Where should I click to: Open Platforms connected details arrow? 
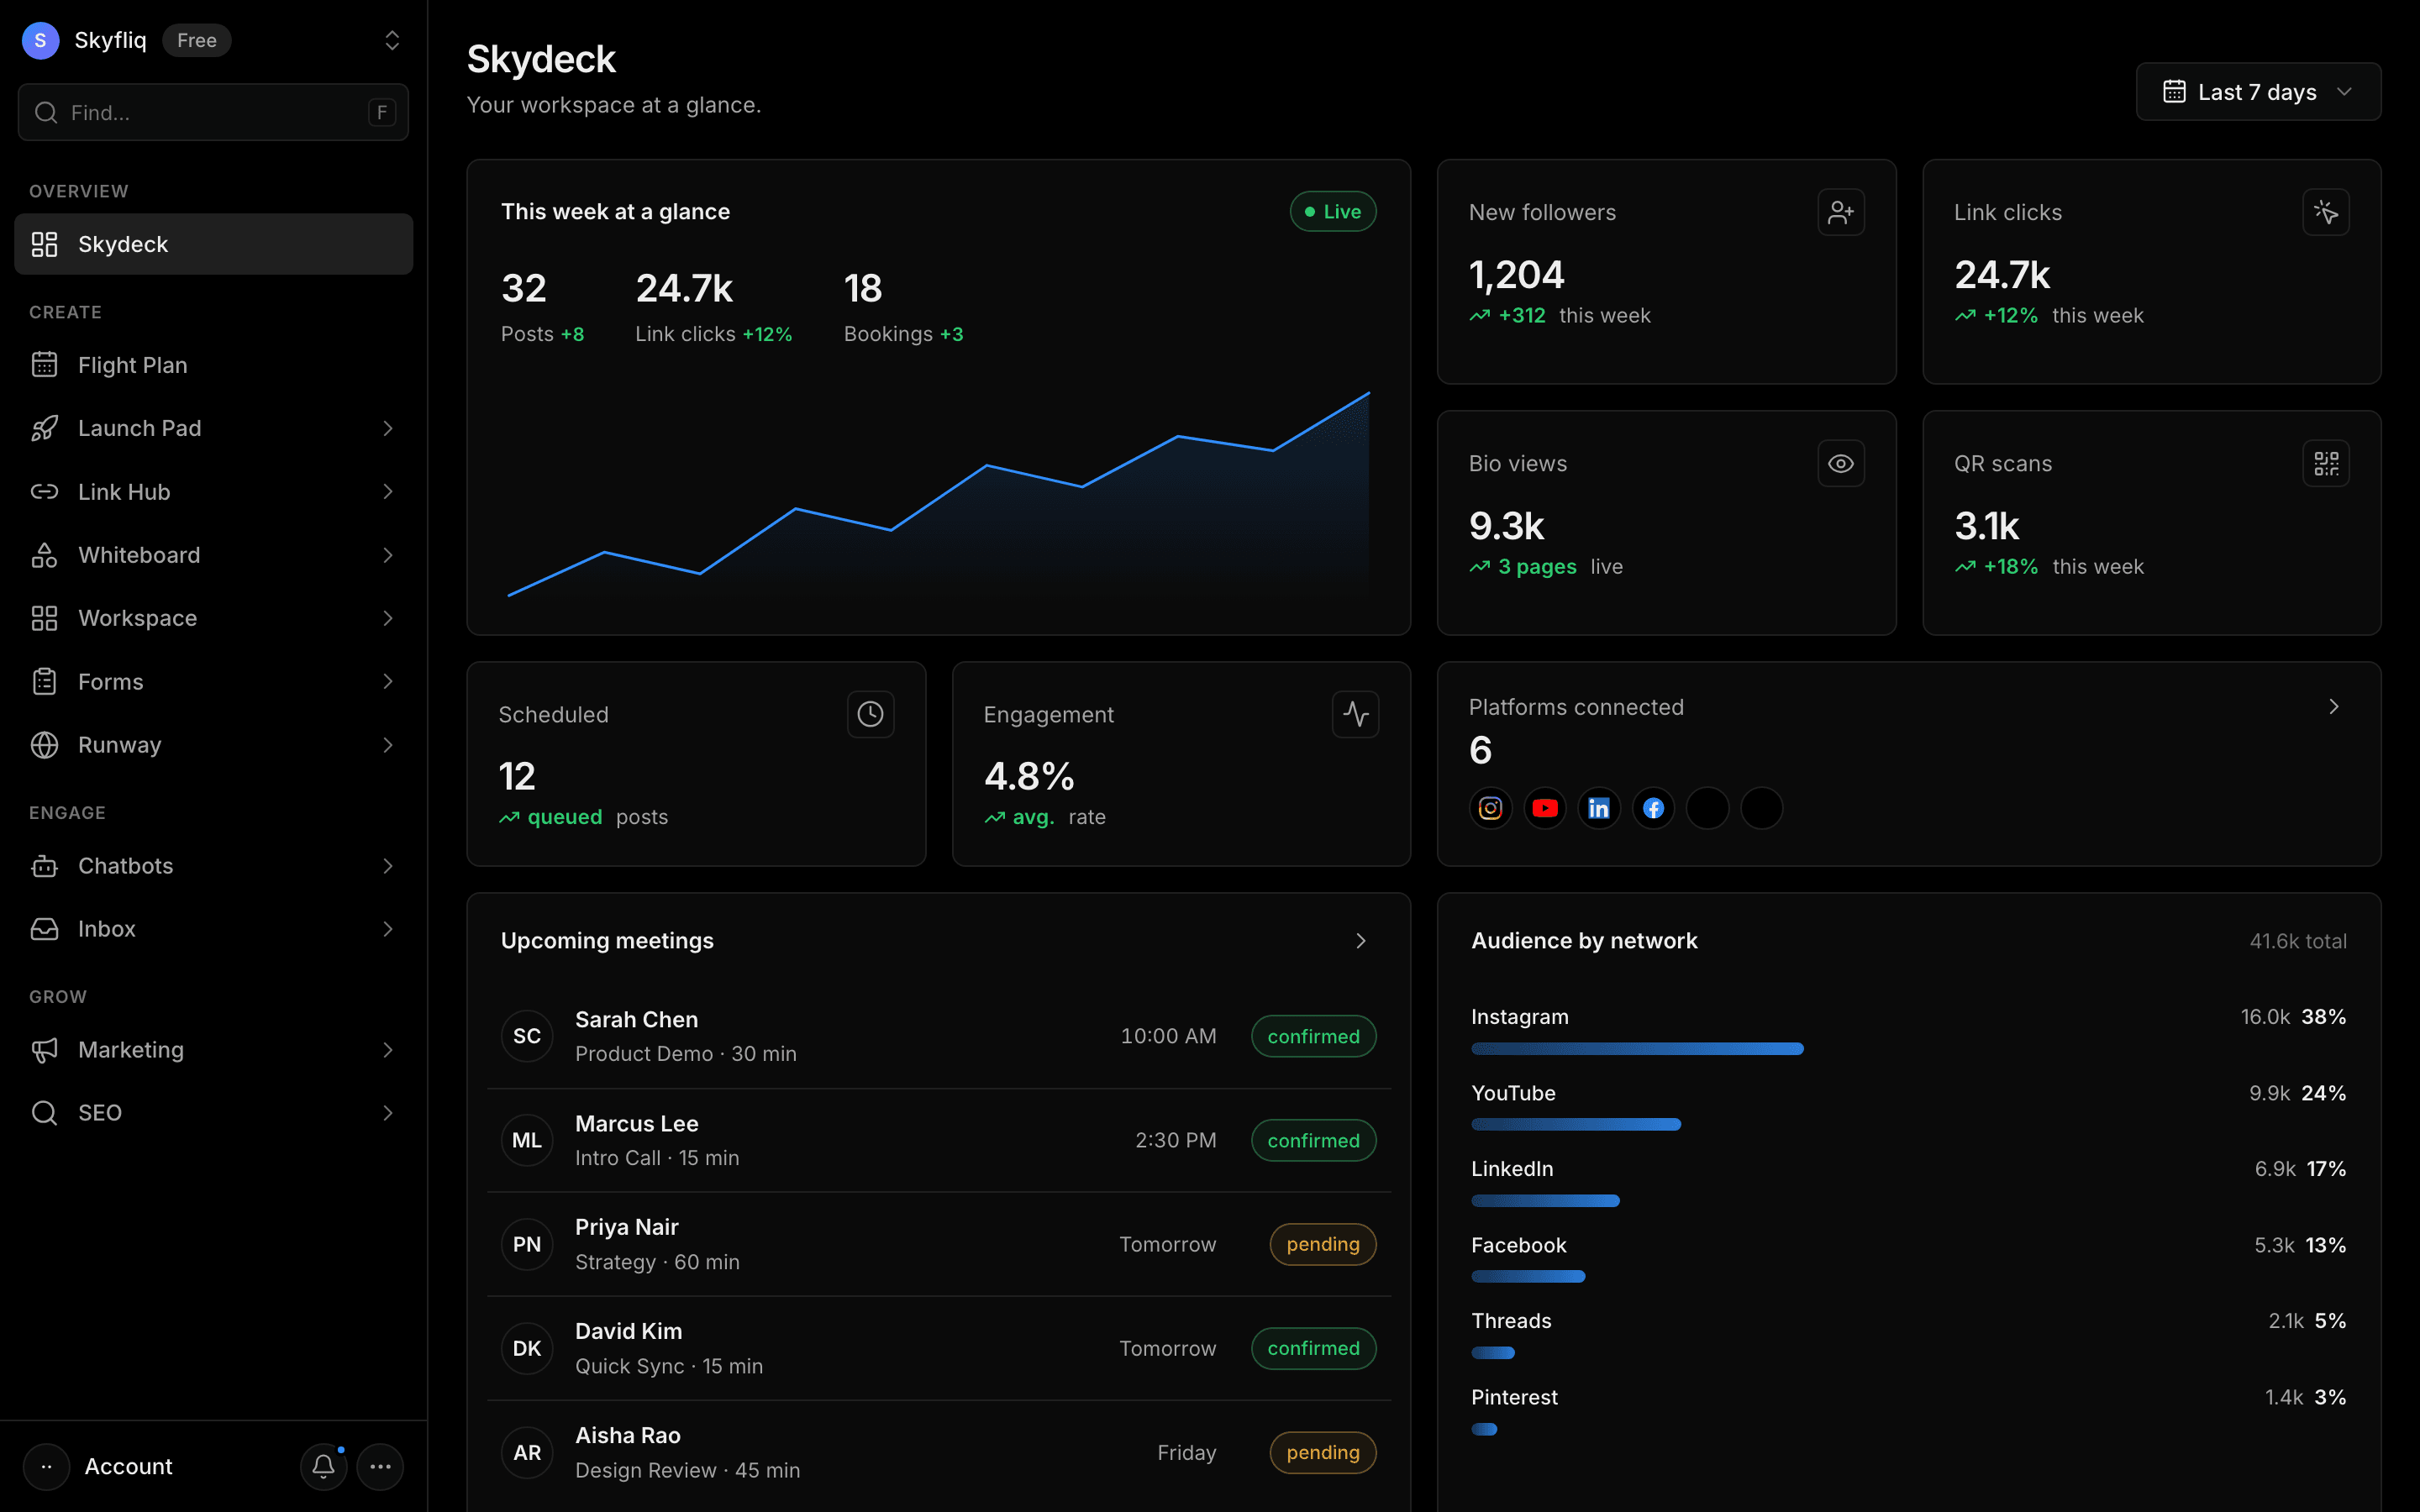(x=2334, y=707)
